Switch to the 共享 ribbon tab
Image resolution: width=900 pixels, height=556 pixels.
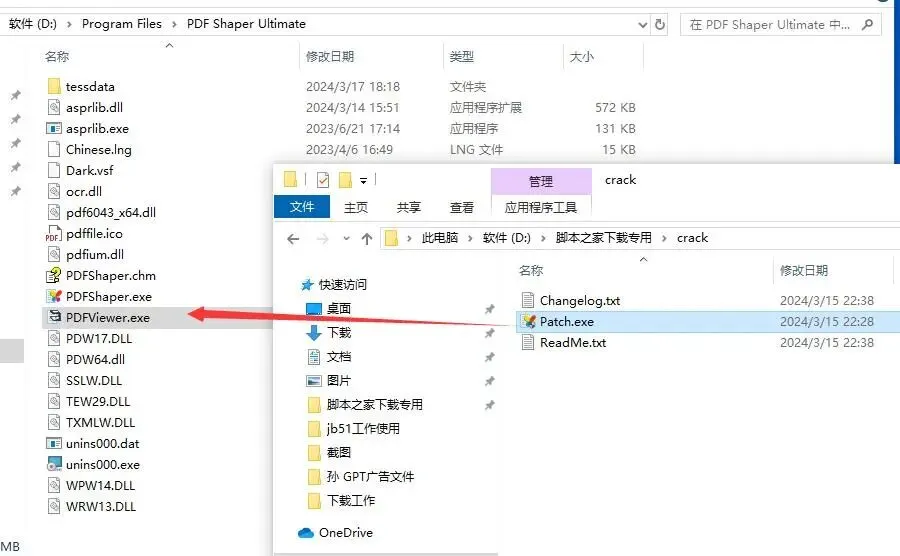pos(409,207)
